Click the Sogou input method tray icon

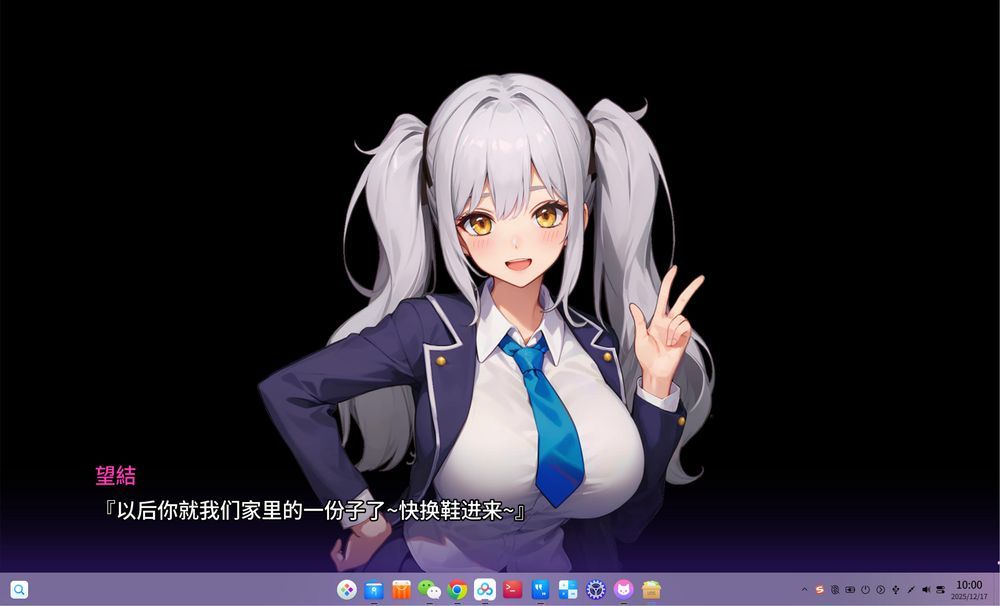(820, 590)
